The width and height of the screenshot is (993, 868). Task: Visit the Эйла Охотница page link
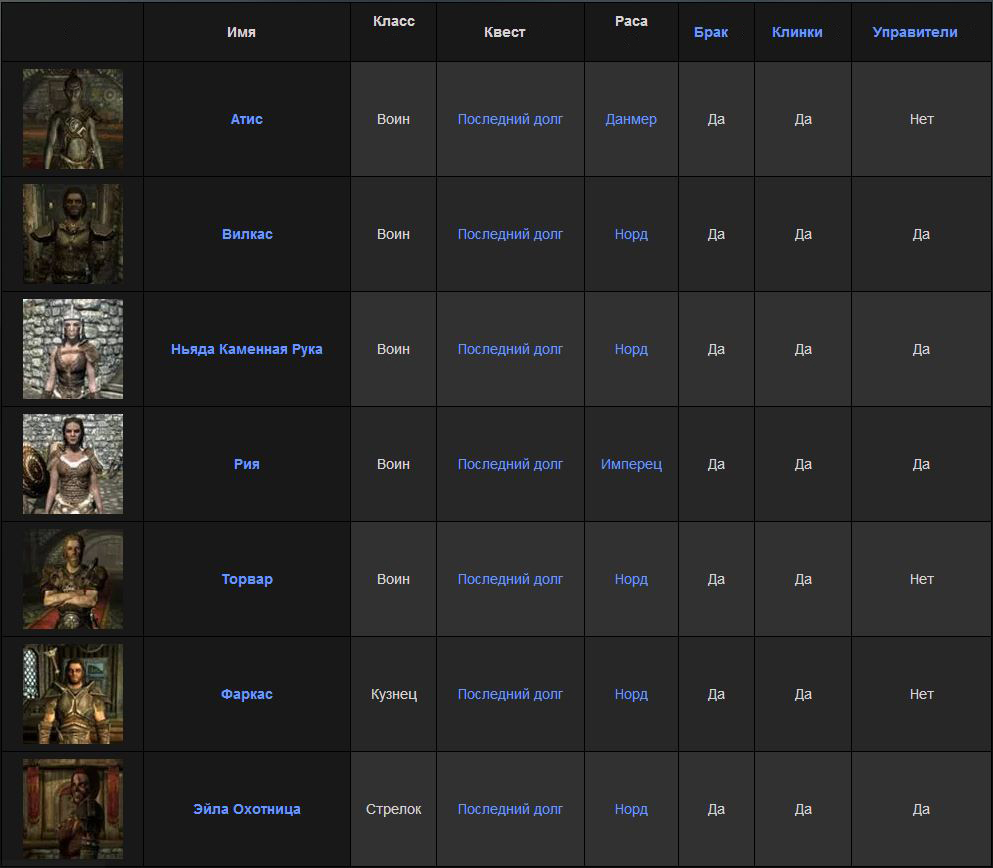tap(246, 809)
